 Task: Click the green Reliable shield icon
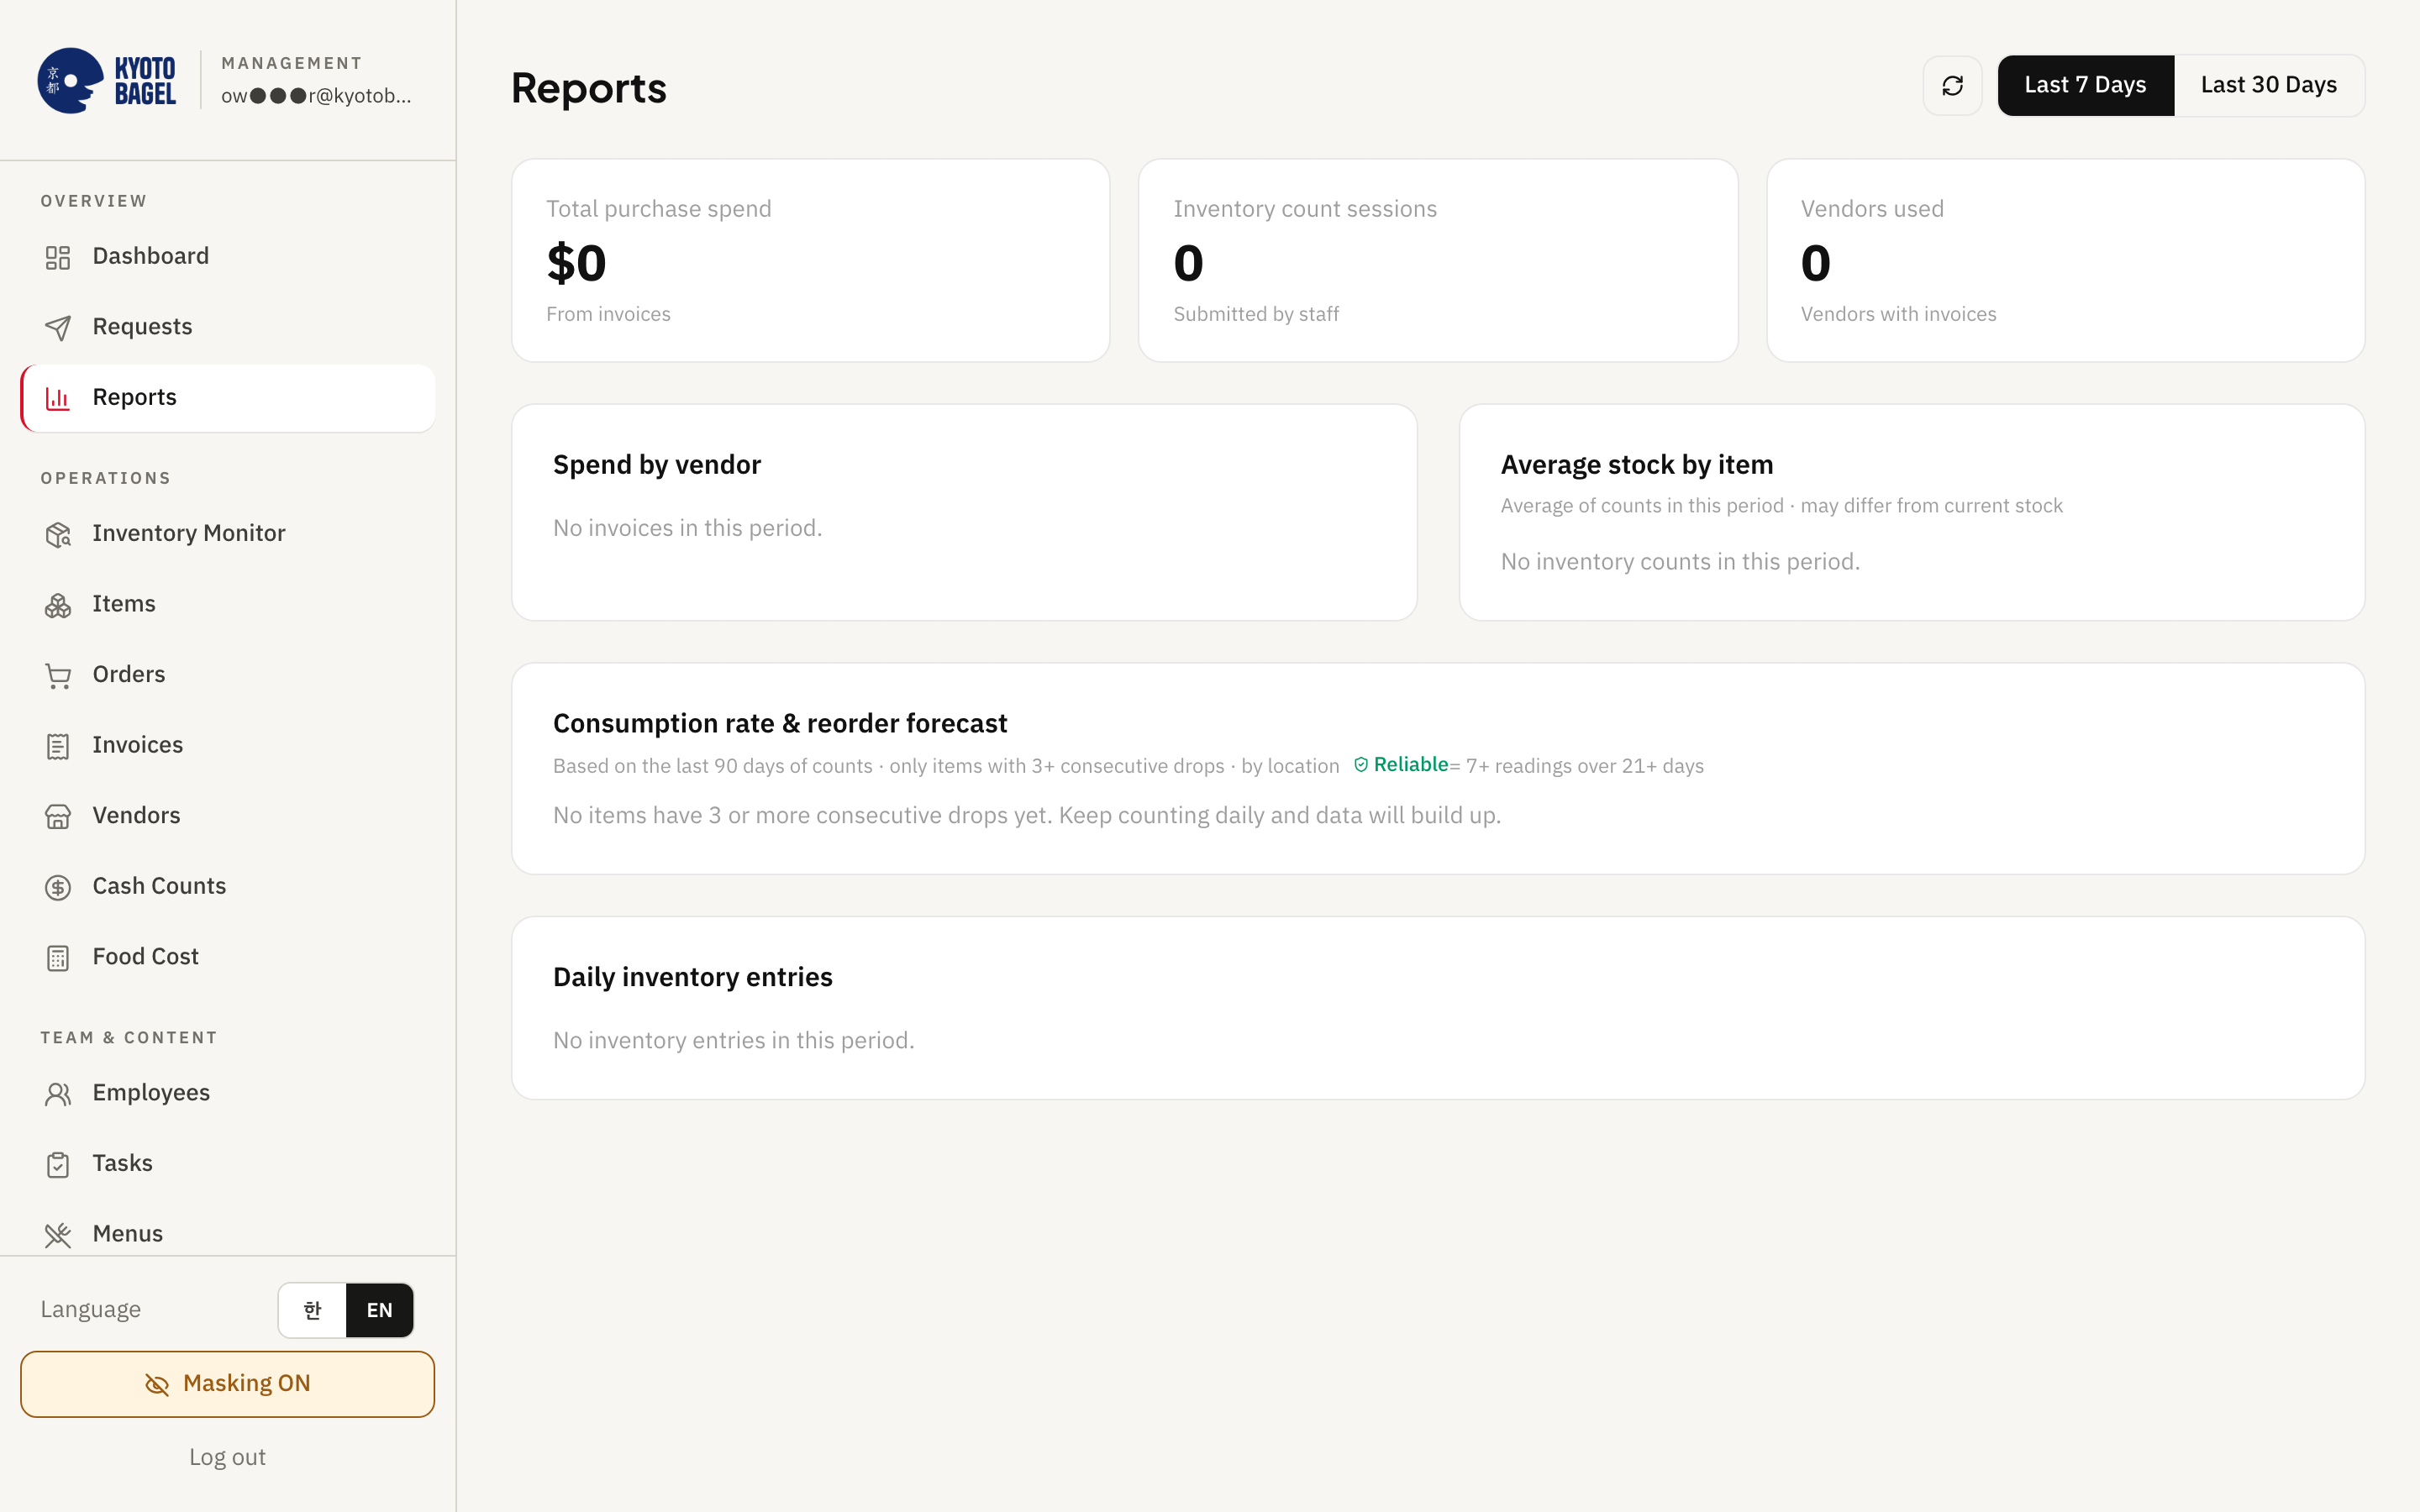pos(1361,765)
